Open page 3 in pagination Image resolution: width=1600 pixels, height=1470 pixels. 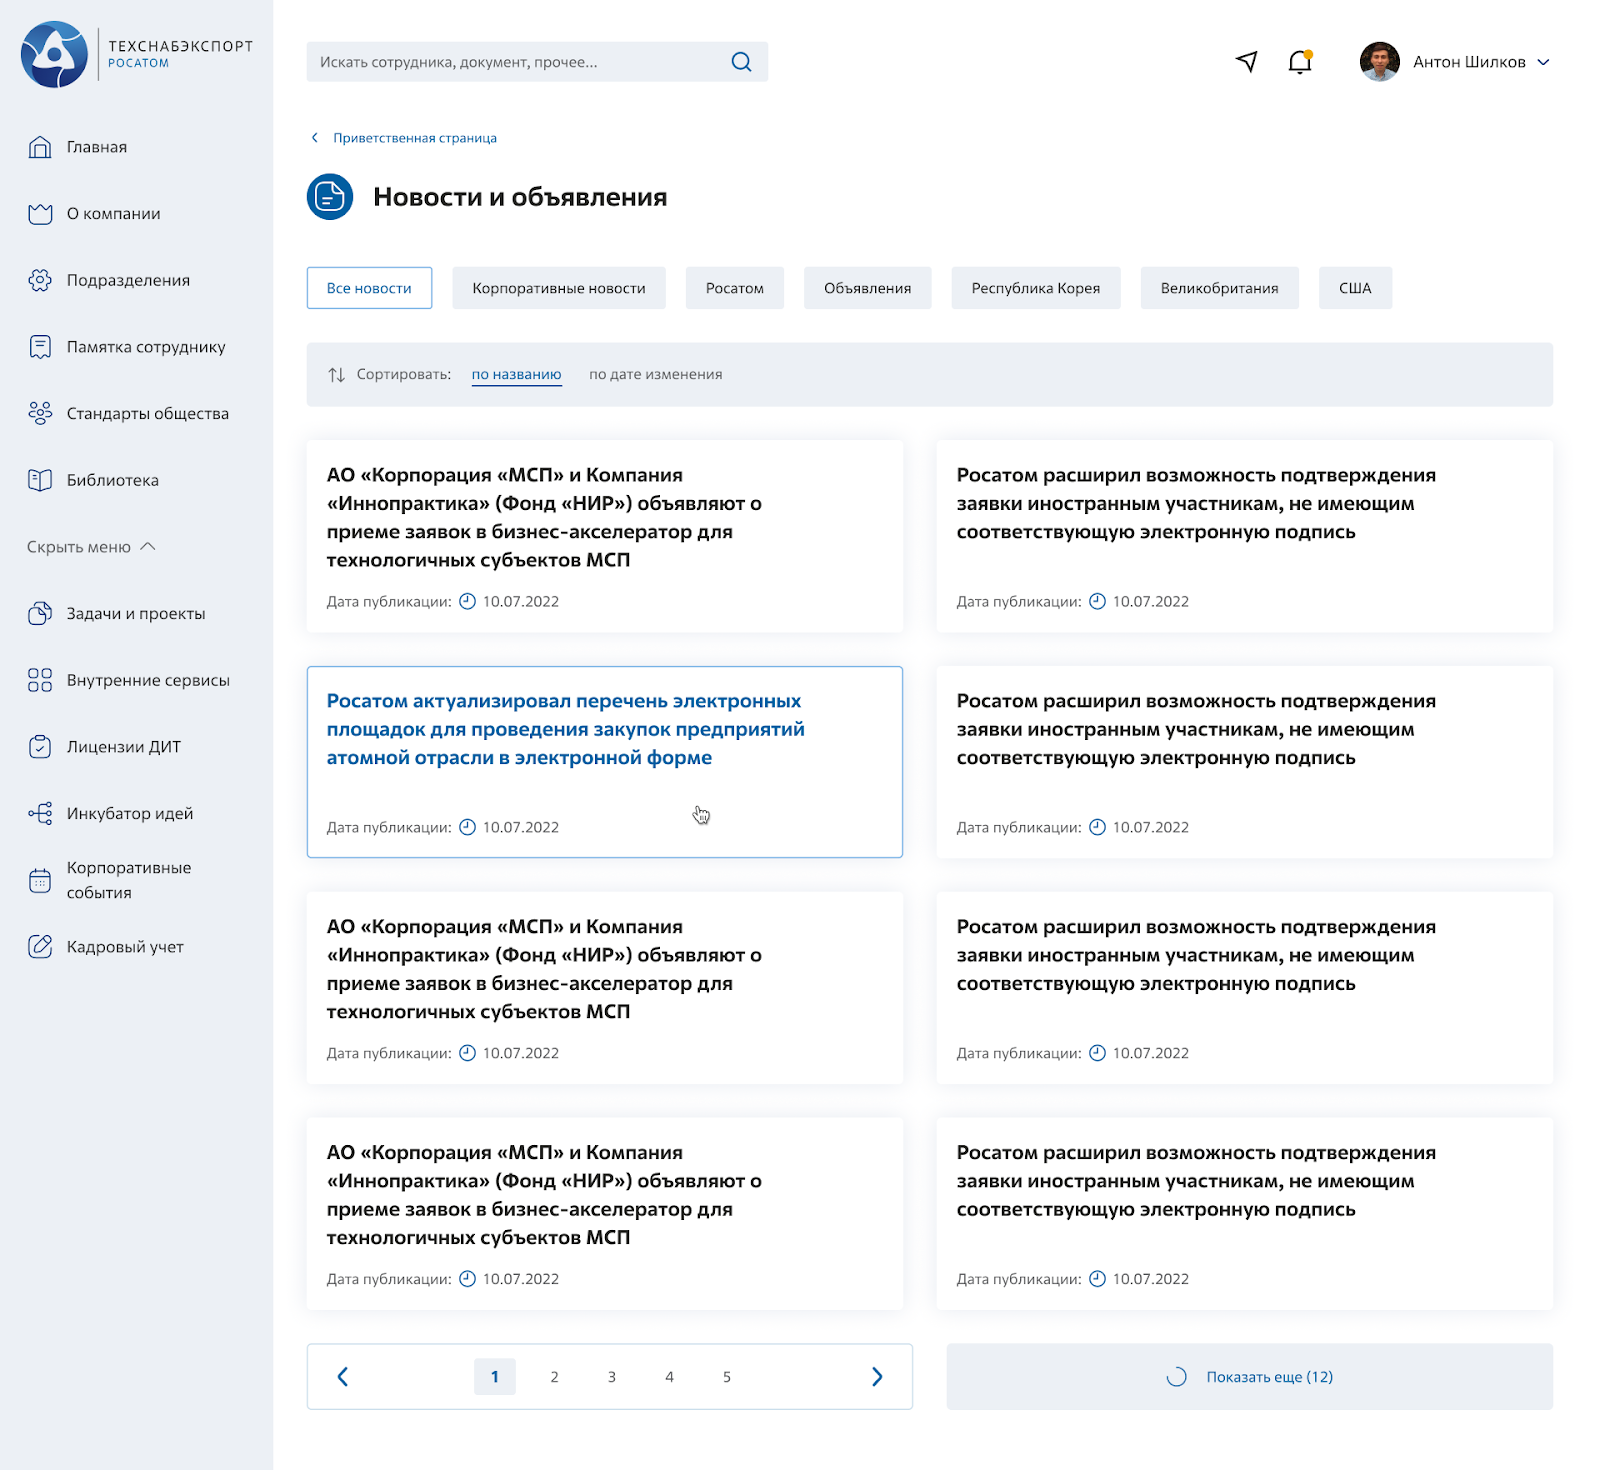[x=612, y=1377]
